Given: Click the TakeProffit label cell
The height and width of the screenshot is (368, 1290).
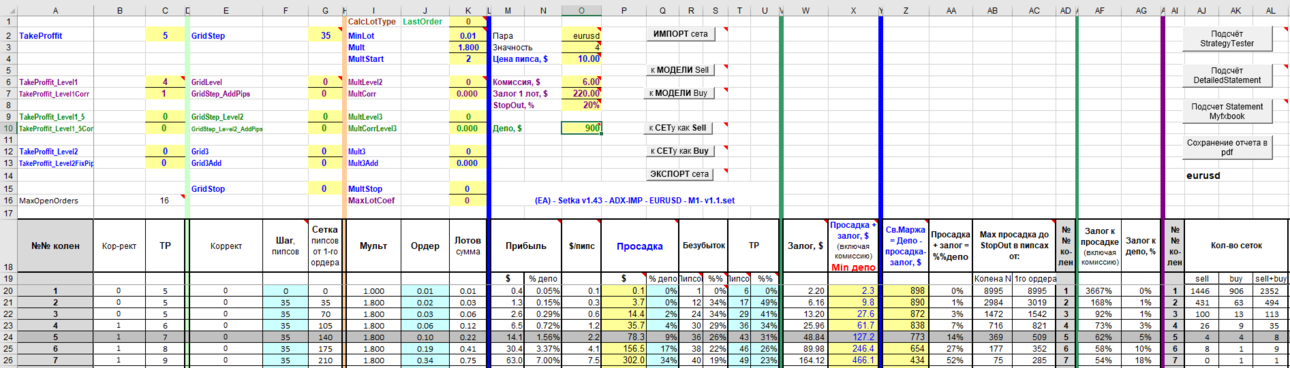Looking at the screenshot, I should [55, 35].
